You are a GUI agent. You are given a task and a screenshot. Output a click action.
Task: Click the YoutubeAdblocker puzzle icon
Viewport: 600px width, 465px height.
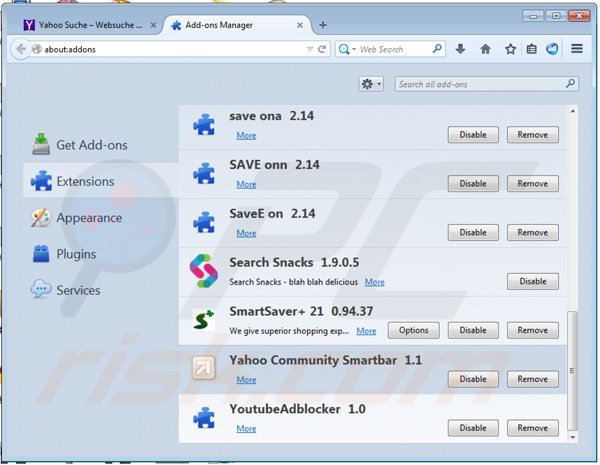[204, 418]
